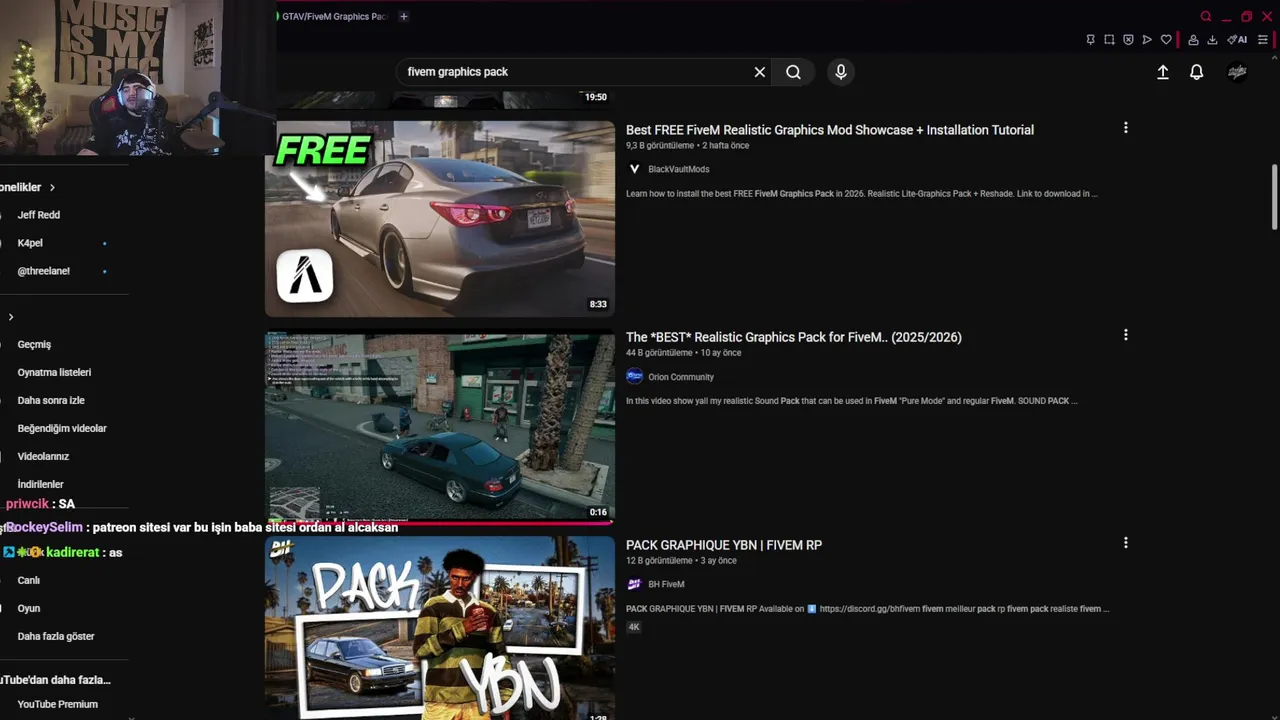Click the pin icon in the browser toolbar
This screenshot has height=720, width=1280.
1090,40
